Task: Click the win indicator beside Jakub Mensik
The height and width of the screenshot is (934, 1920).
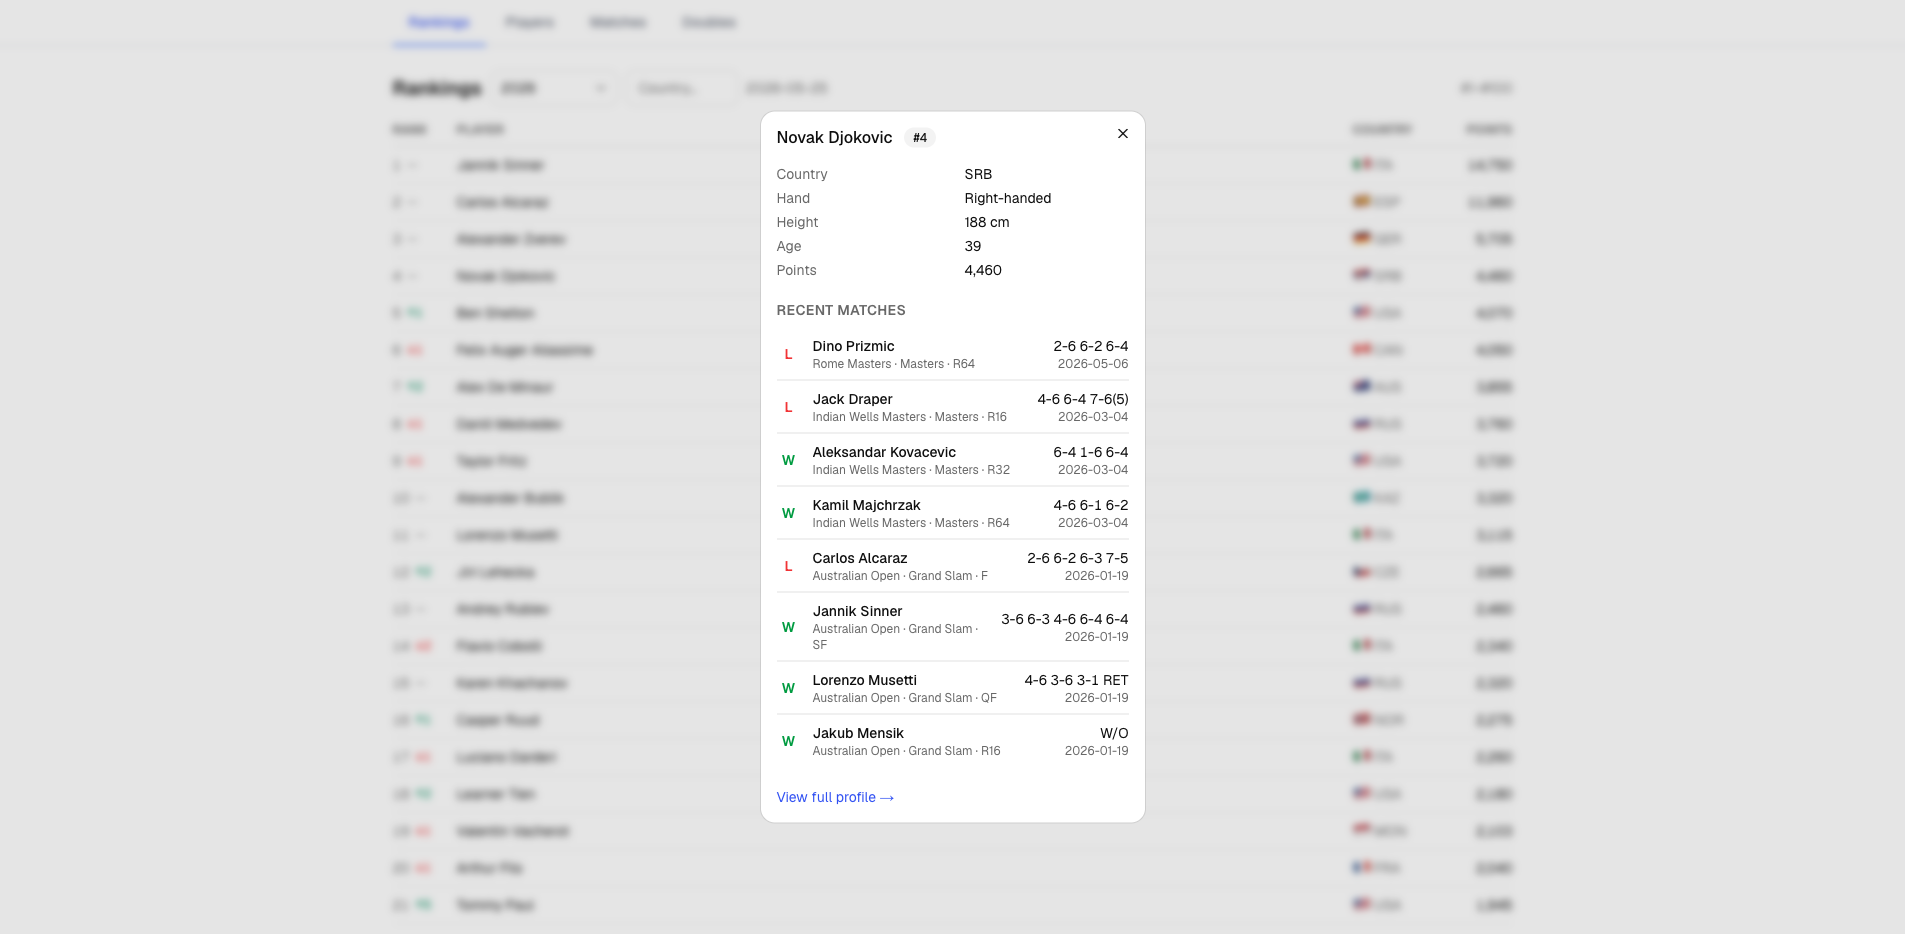Action: point(788,741)
